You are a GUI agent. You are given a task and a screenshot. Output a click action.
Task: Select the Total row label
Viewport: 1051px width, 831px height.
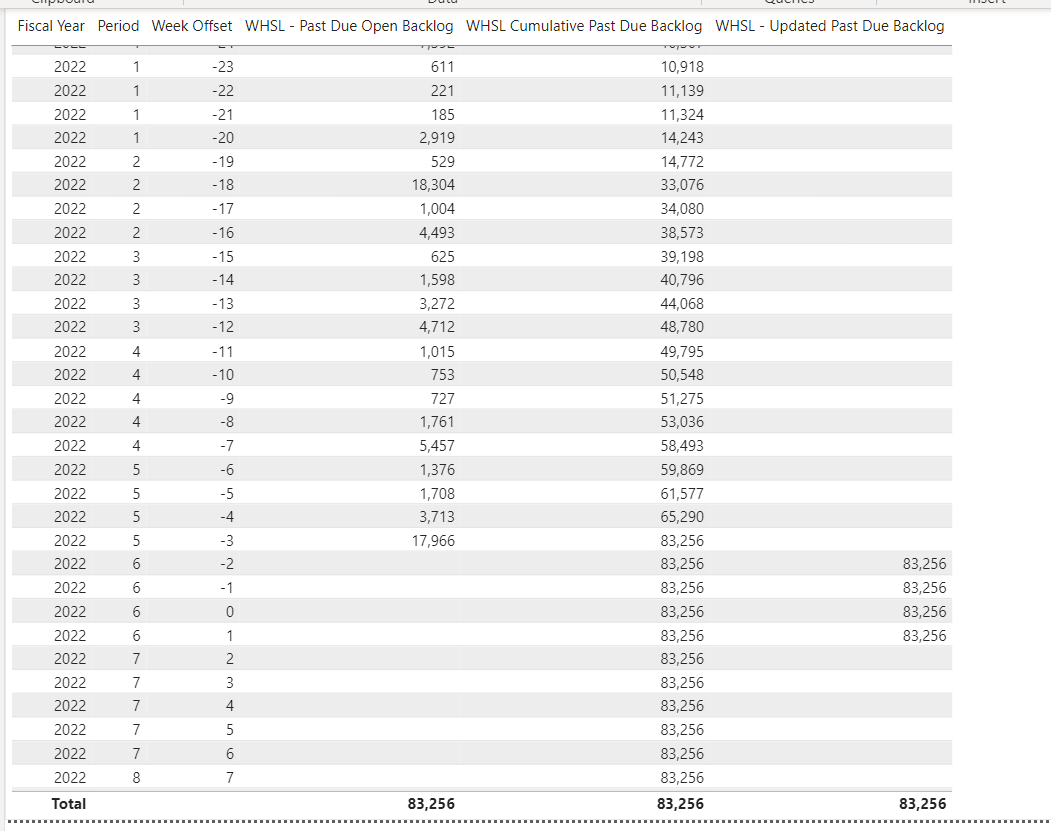(68, 804)
